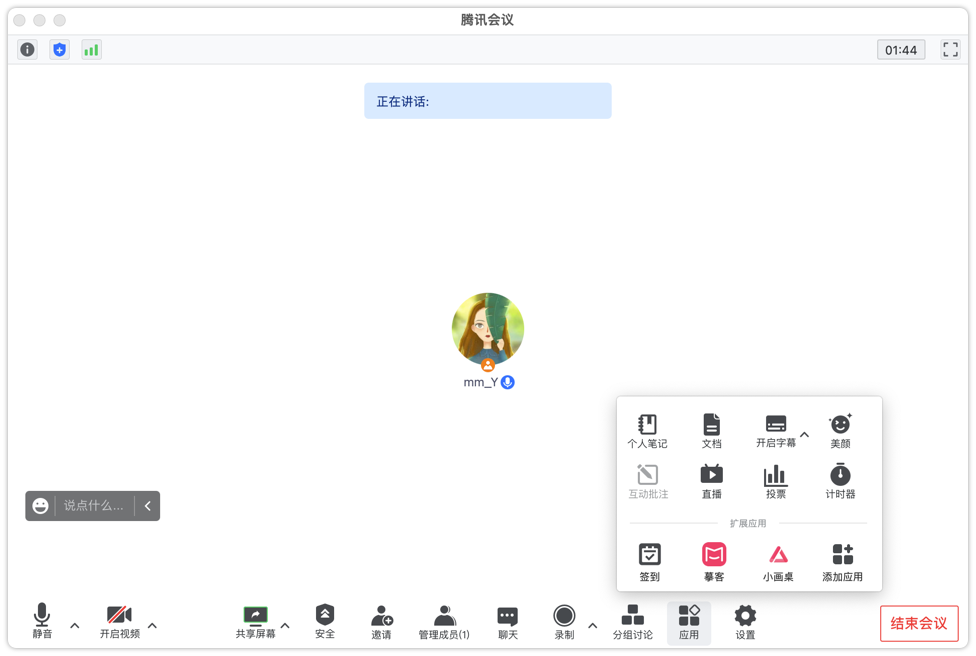Expand recording options next to 录制
Screen dimensions: 976x656
pos(593,626)
